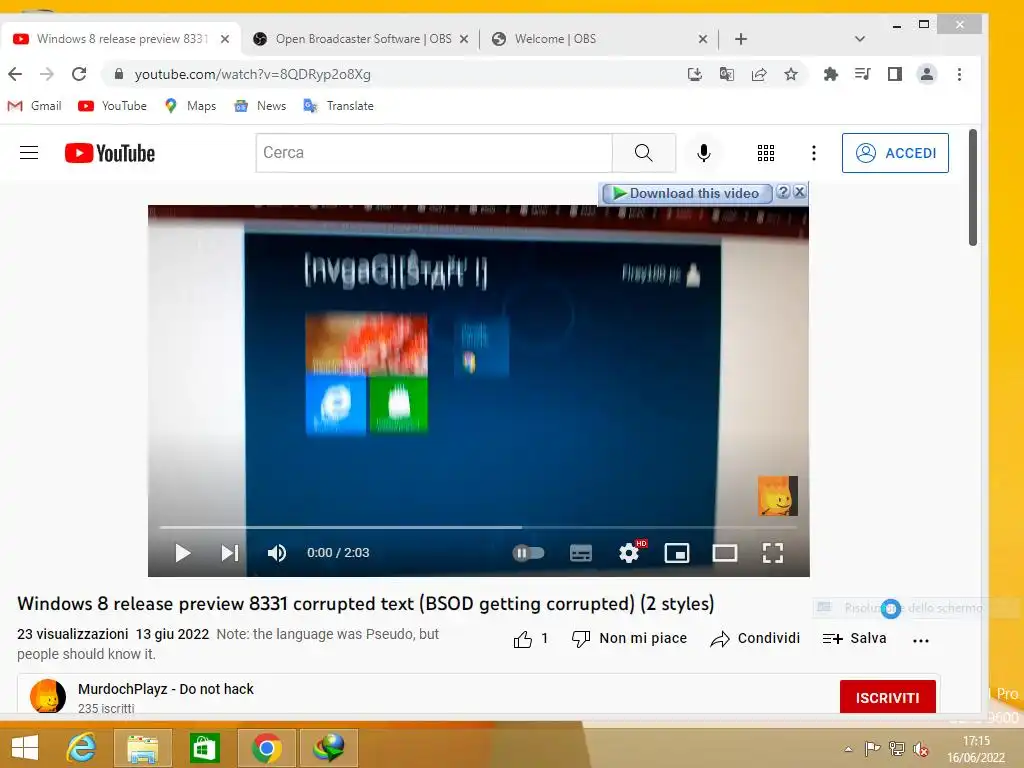This screenshot has height=768, width=1024.
Task: Close the Download this video bar
Action: (800, 192)
